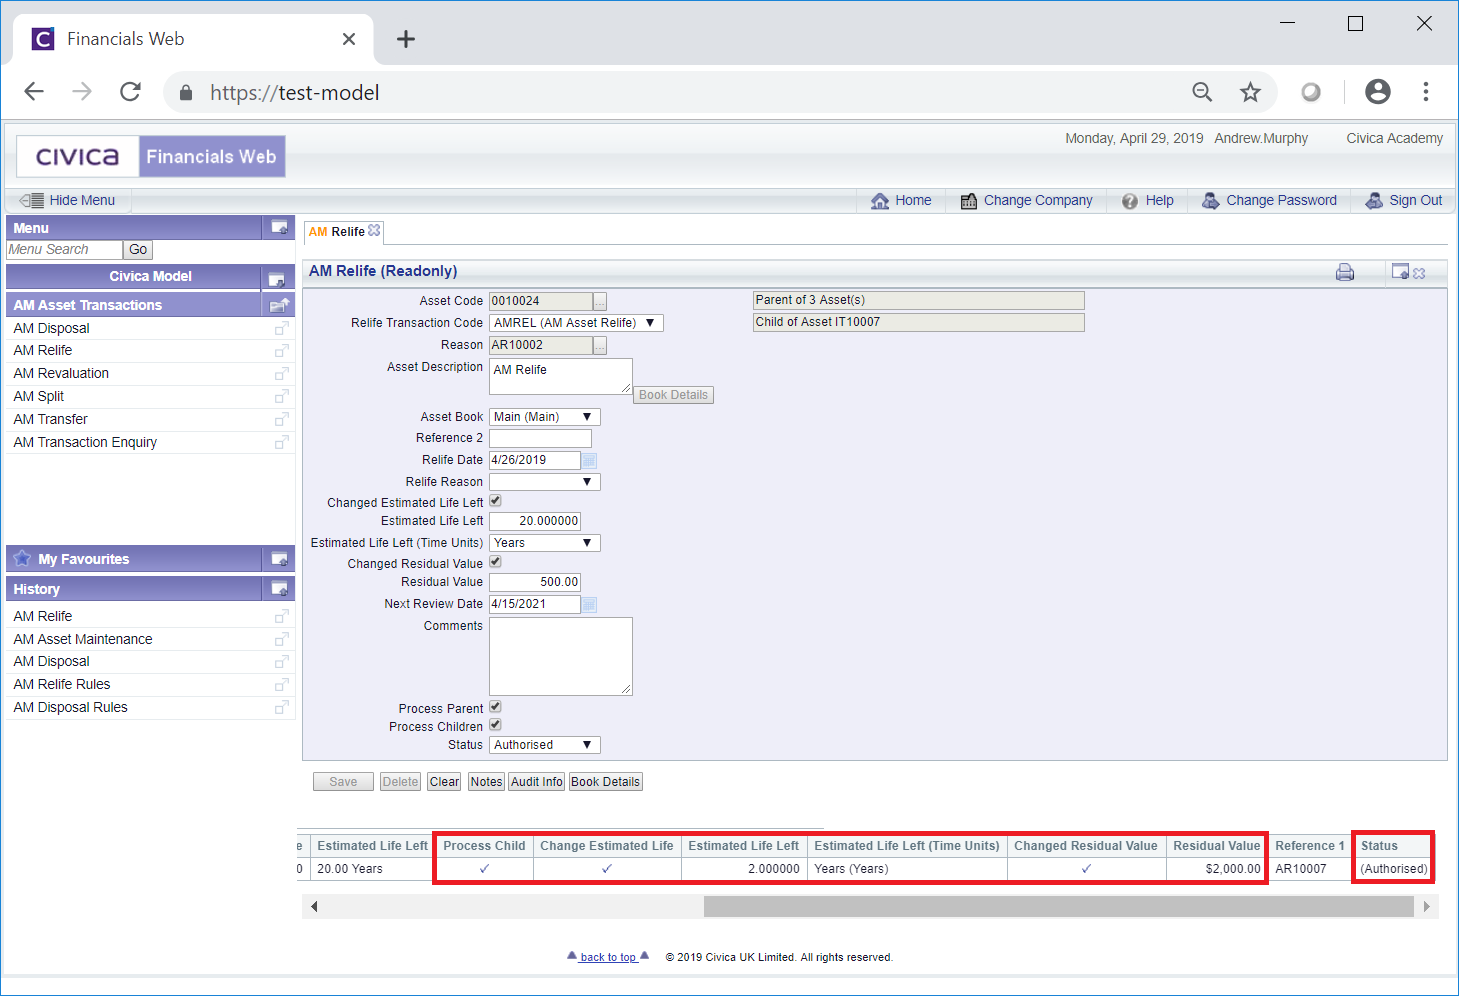Open Help in top navigation
Screen dimensions: 1459x996
[1148, 200]
